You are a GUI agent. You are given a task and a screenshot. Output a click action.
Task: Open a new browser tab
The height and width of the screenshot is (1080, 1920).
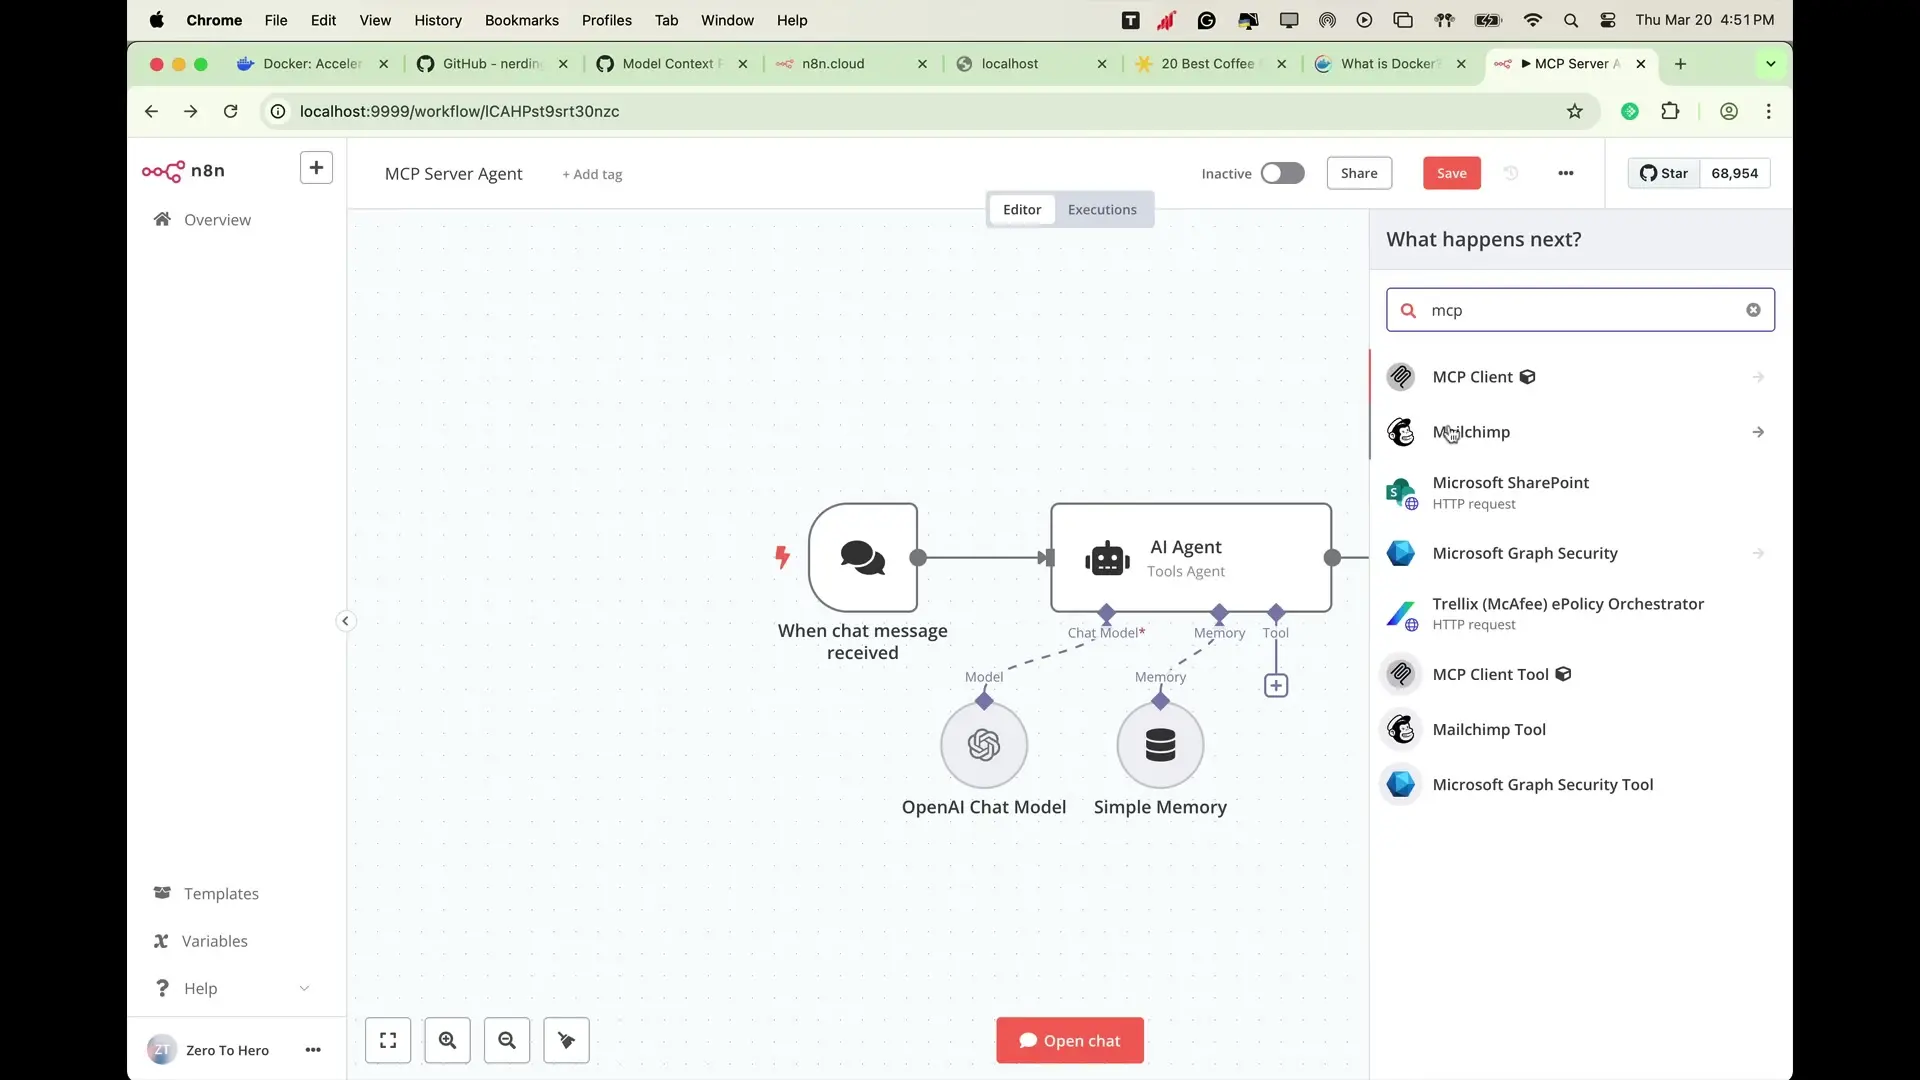click(x=1681, y=63)
